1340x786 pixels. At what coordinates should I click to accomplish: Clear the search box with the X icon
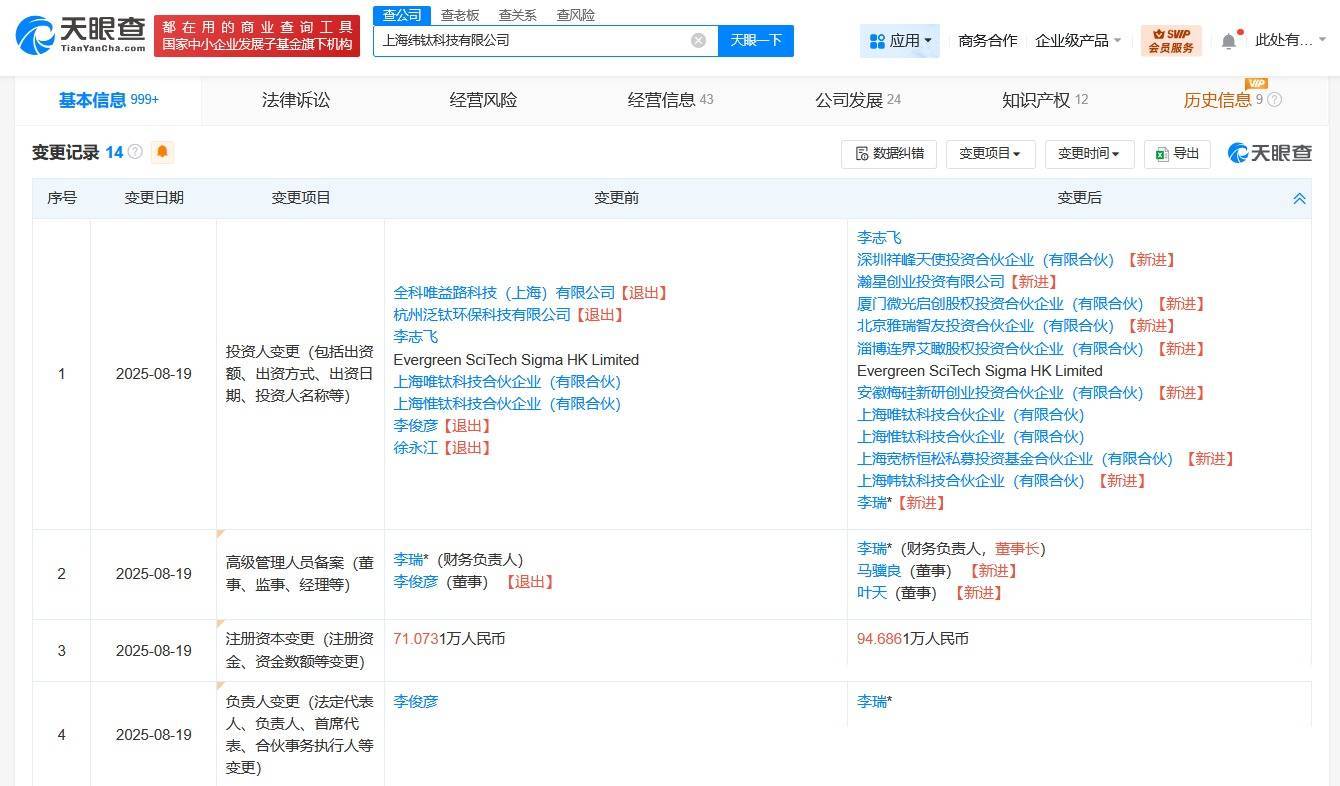coord(698,40)
